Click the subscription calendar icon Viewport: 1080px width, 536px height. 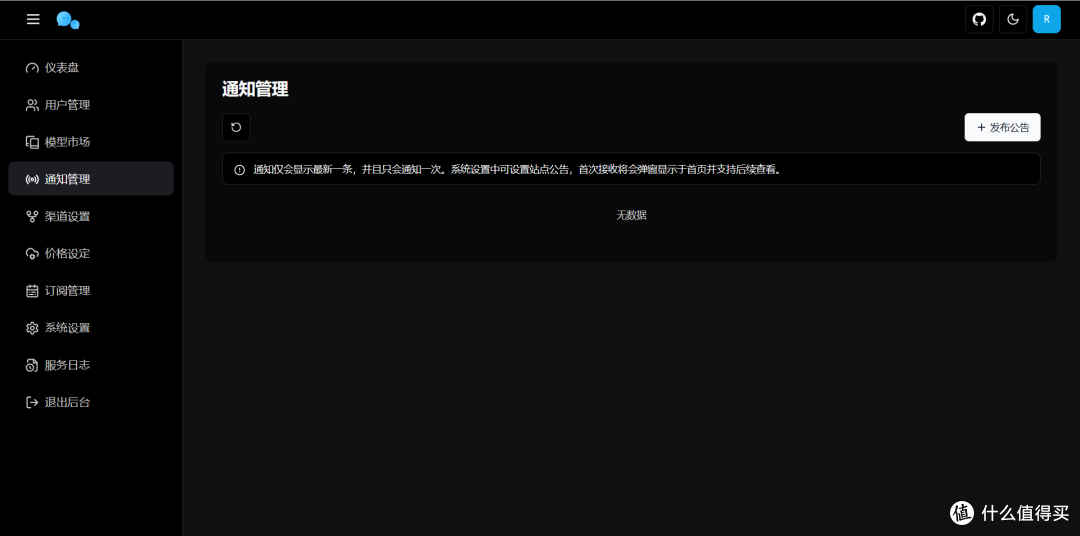(32, 291)
